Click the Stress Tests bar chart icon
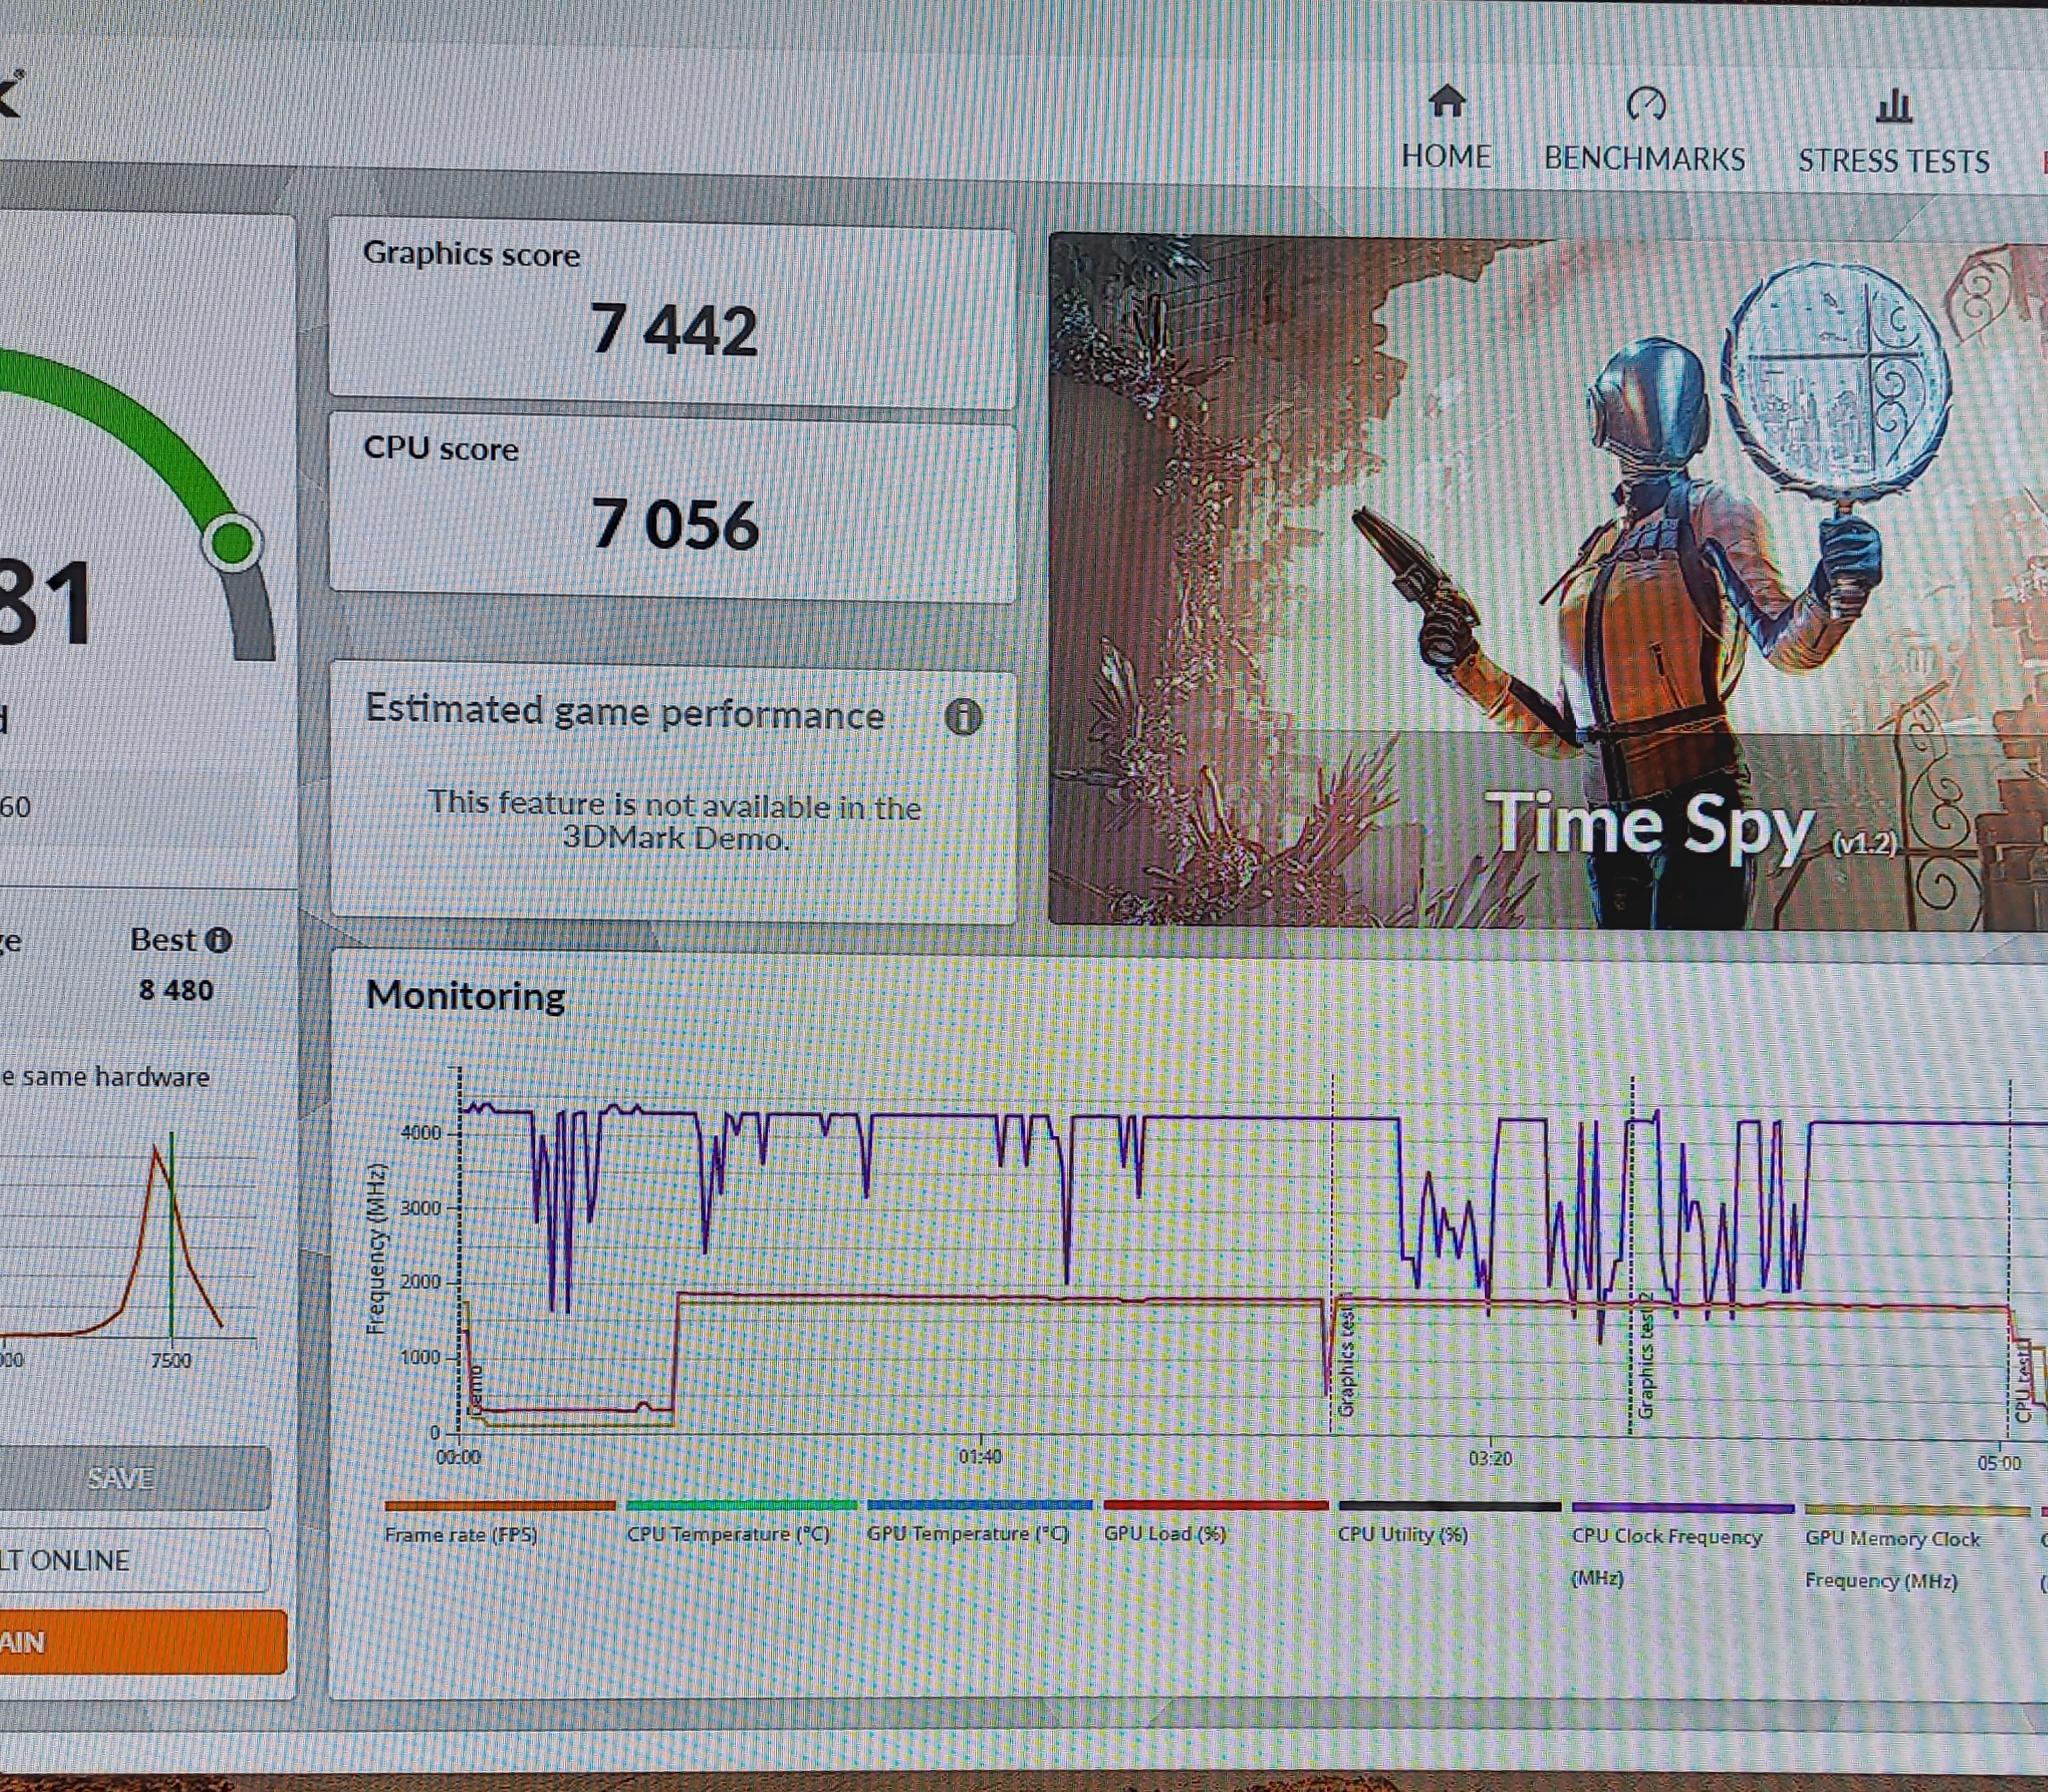The height and width of the screenshot is (1792, 2048). [1893, 104]
